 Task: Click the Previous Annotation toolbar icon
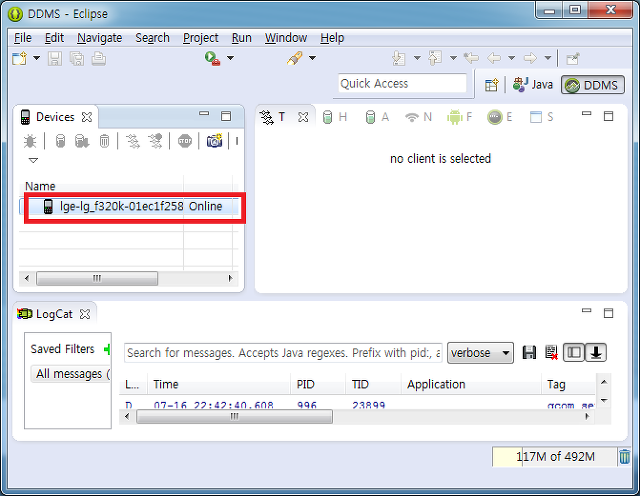[435, 58]
